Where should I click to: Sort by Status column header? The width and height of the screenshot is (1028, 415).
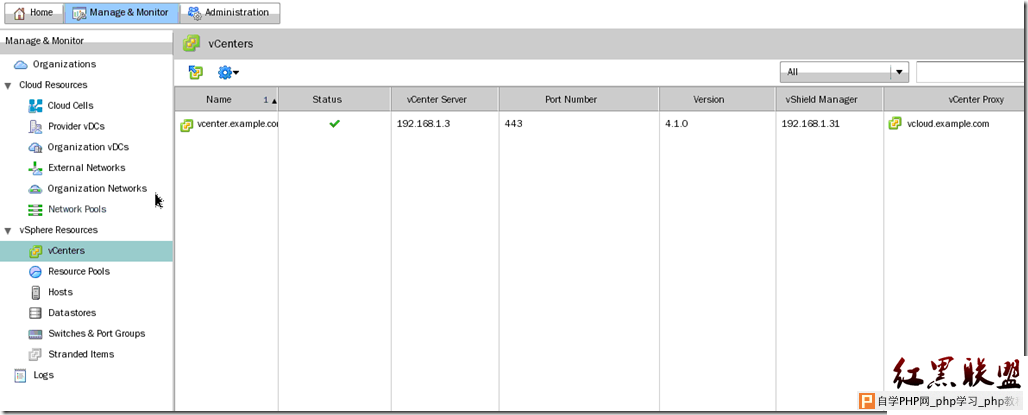pyautogui.click(x=335, y=100)
